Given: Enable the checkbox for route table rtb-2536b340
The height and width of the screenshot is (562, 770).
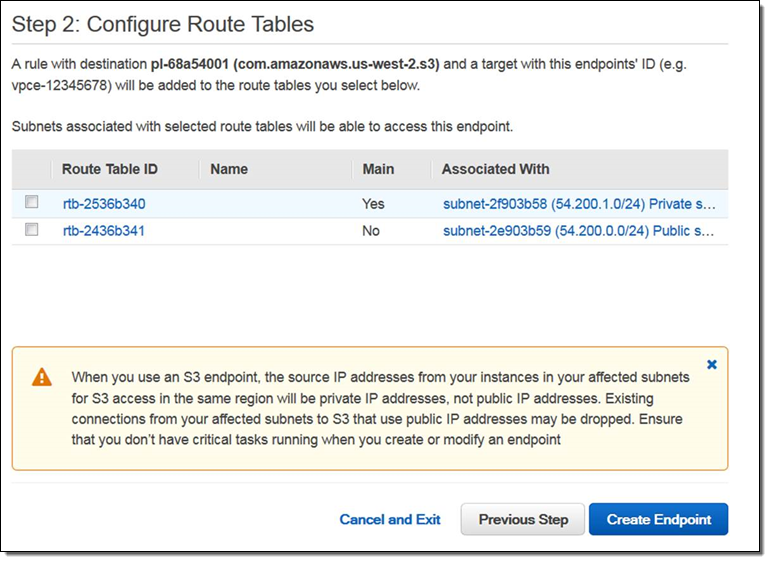Looking at the screenshot, I should coord(32,202).
